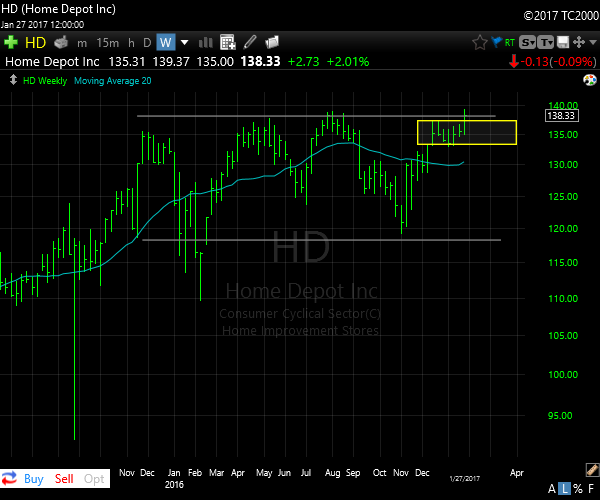Viewport: 600px width, 500px height.
Task: Click the ©2017 TC2000 copyright text
Action: coord(561,16)
